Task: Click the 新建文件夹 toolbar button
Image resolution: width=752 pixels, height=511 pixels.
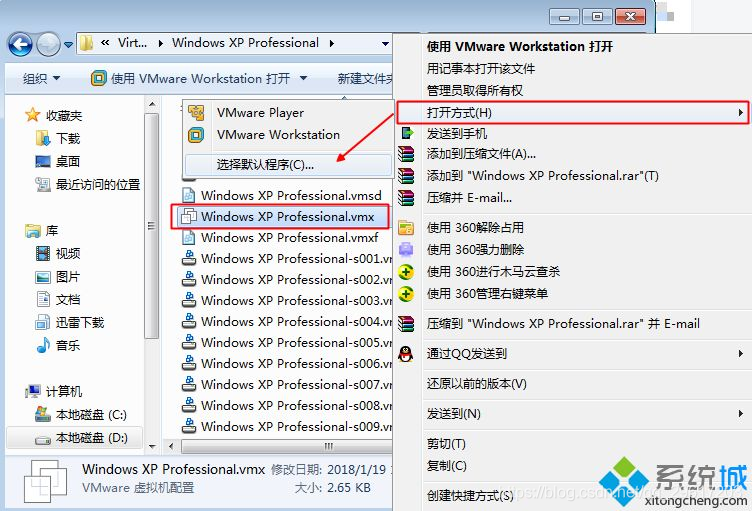Action: point(365,78)
